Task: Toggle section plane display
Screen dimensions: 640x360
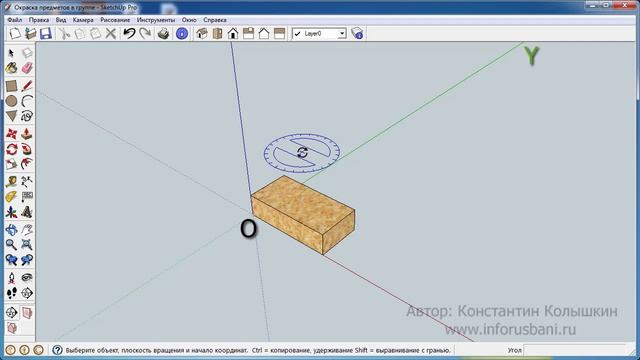Action: click(x=27, y=313)
